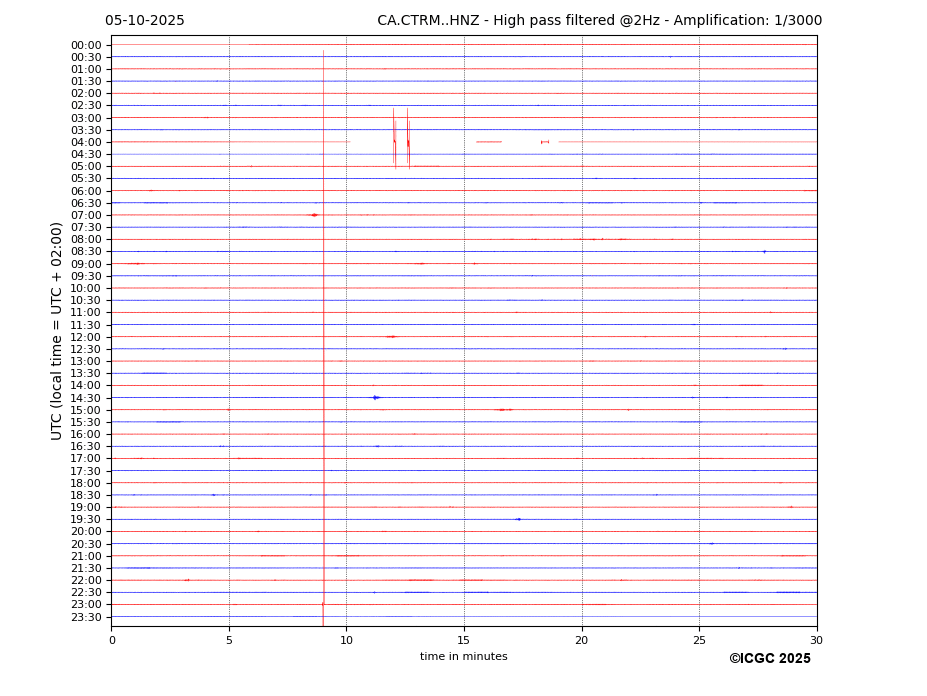Image resolution: width=927 pixels, height=696 pixels.
Task: Click the blue blip on the 08:30 trace
Action: pyautogui.click(x=764, y=252)
